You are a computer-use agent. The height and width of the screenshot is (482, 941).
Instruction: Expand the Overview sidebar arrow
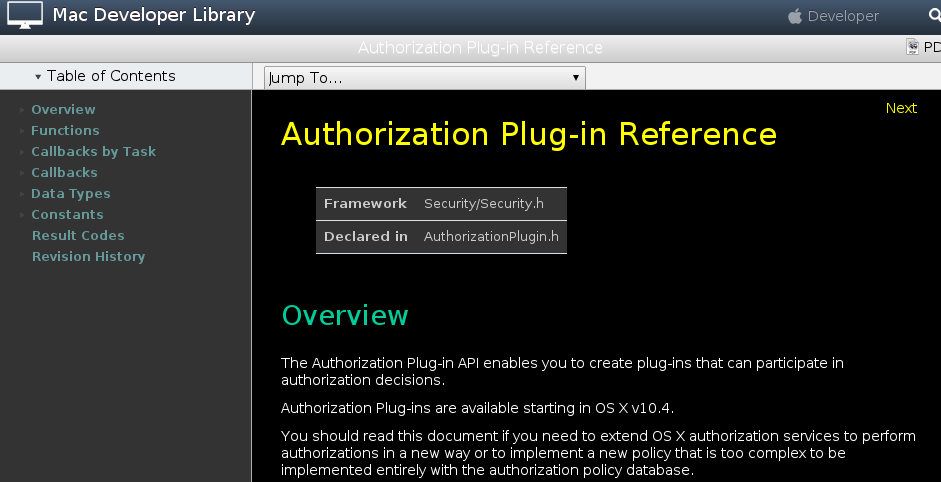tap(22, 110)
